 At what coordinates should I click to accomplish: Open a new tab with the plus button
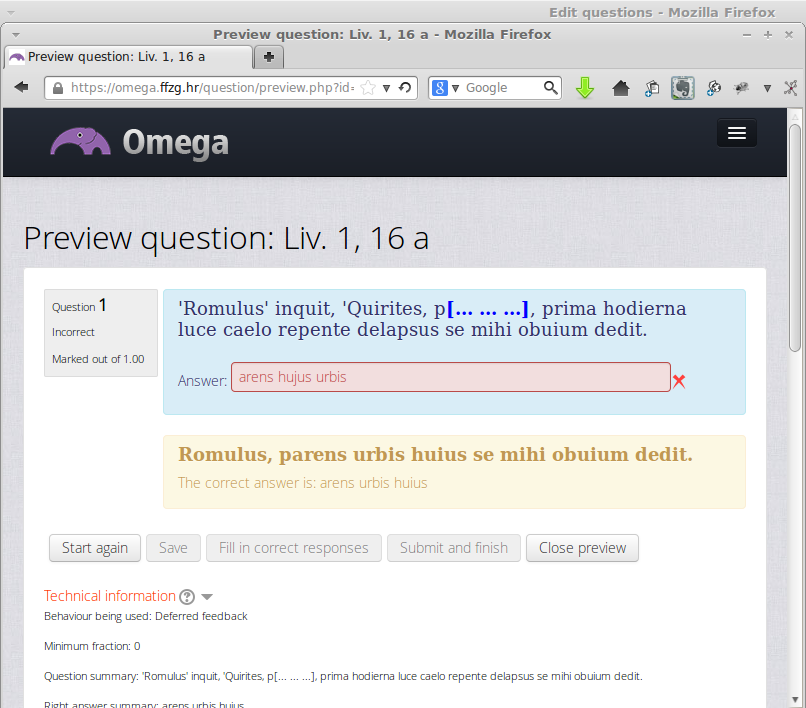tap(269, 57)
